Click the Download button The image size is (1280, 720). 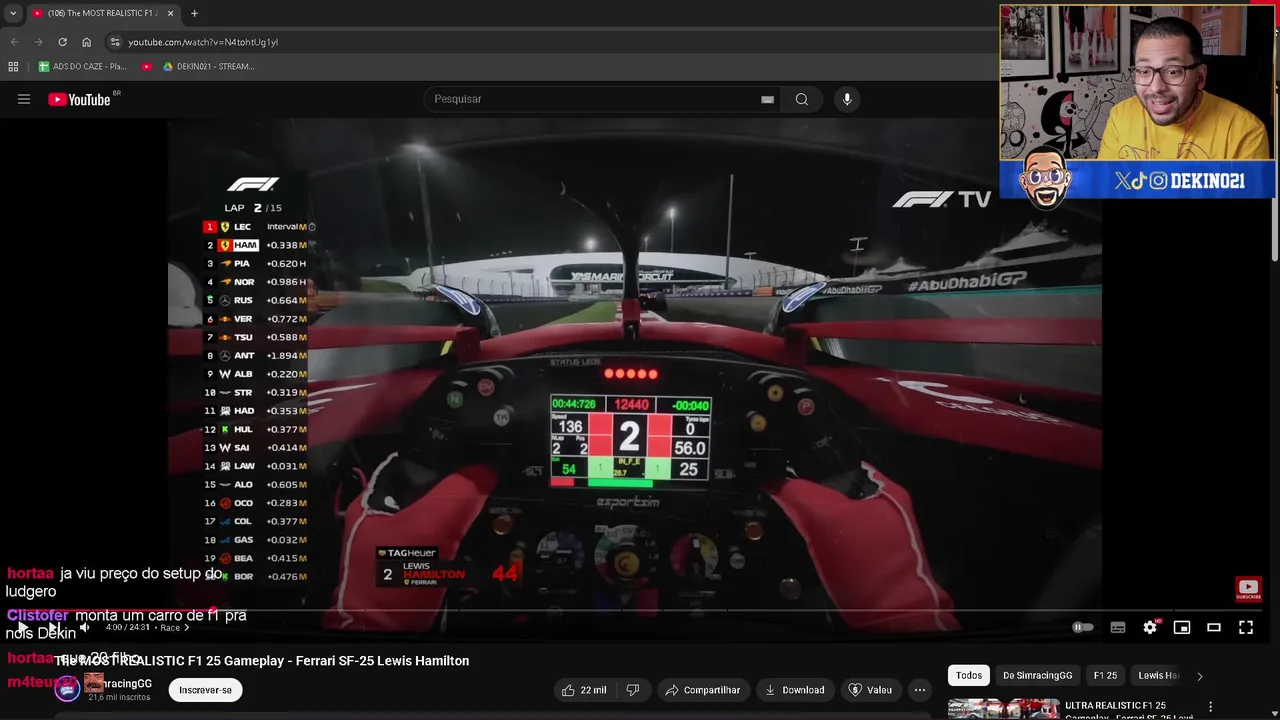point(794,690)
